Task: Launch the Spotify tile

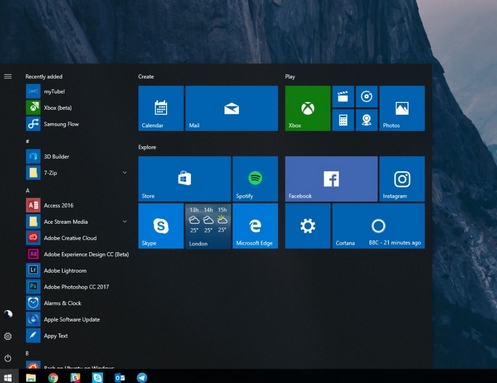Action: [255, 179]
